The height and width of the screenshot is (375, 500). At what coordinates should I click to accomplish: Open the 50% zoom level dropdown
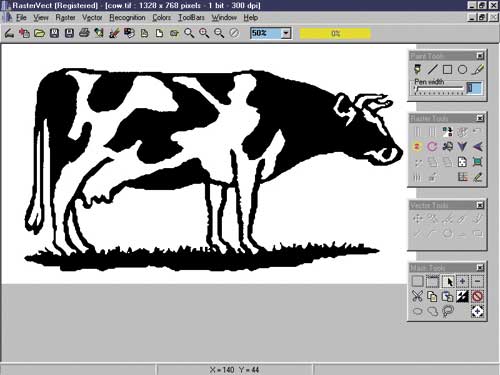click(286, 33)
